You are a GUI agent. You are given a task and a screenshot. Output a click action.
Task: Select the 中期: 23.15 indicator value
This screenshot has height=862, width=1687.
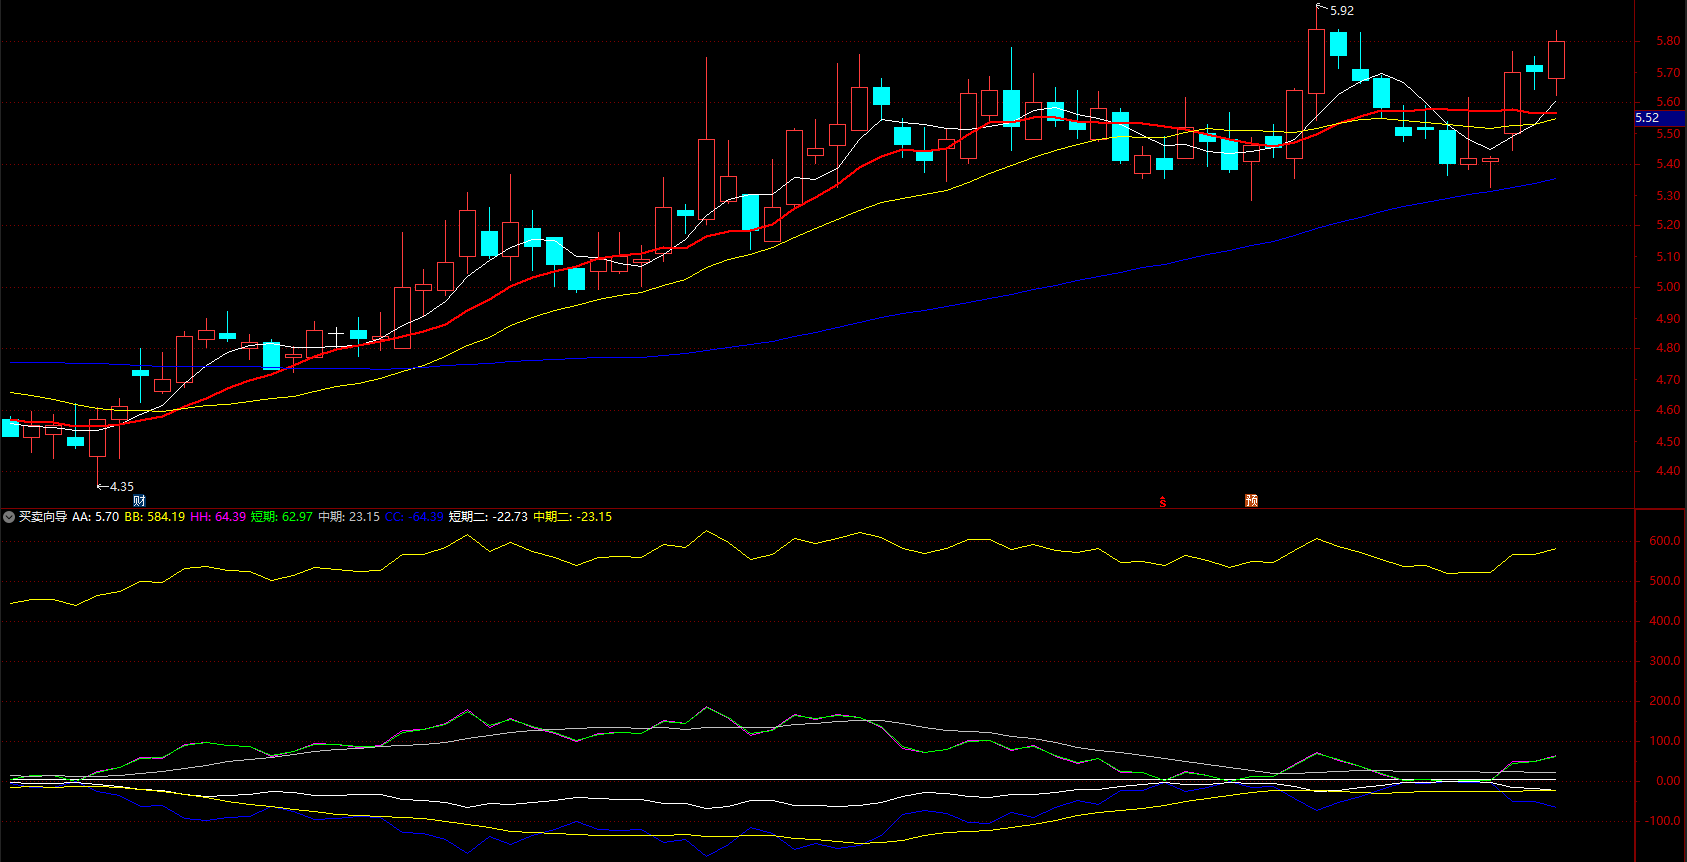[x=349, y=517]
